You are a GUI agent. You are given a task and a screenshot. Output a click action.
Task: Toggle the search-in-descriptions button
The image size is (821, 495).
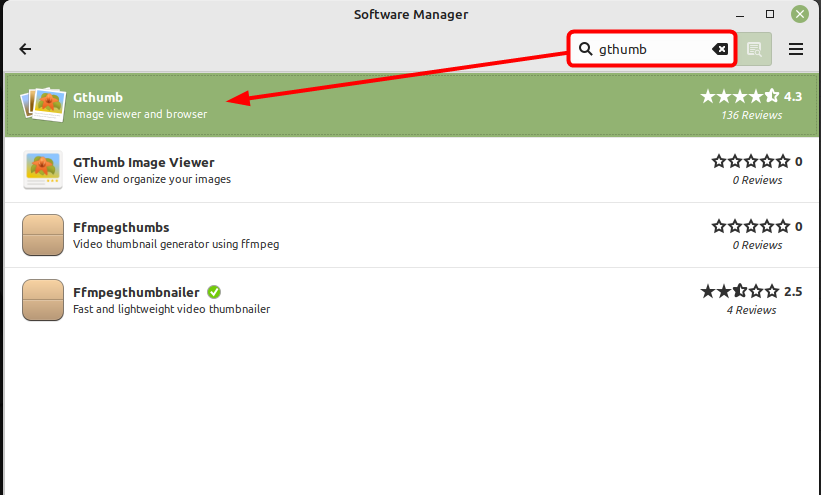click(x=754, y=49)
